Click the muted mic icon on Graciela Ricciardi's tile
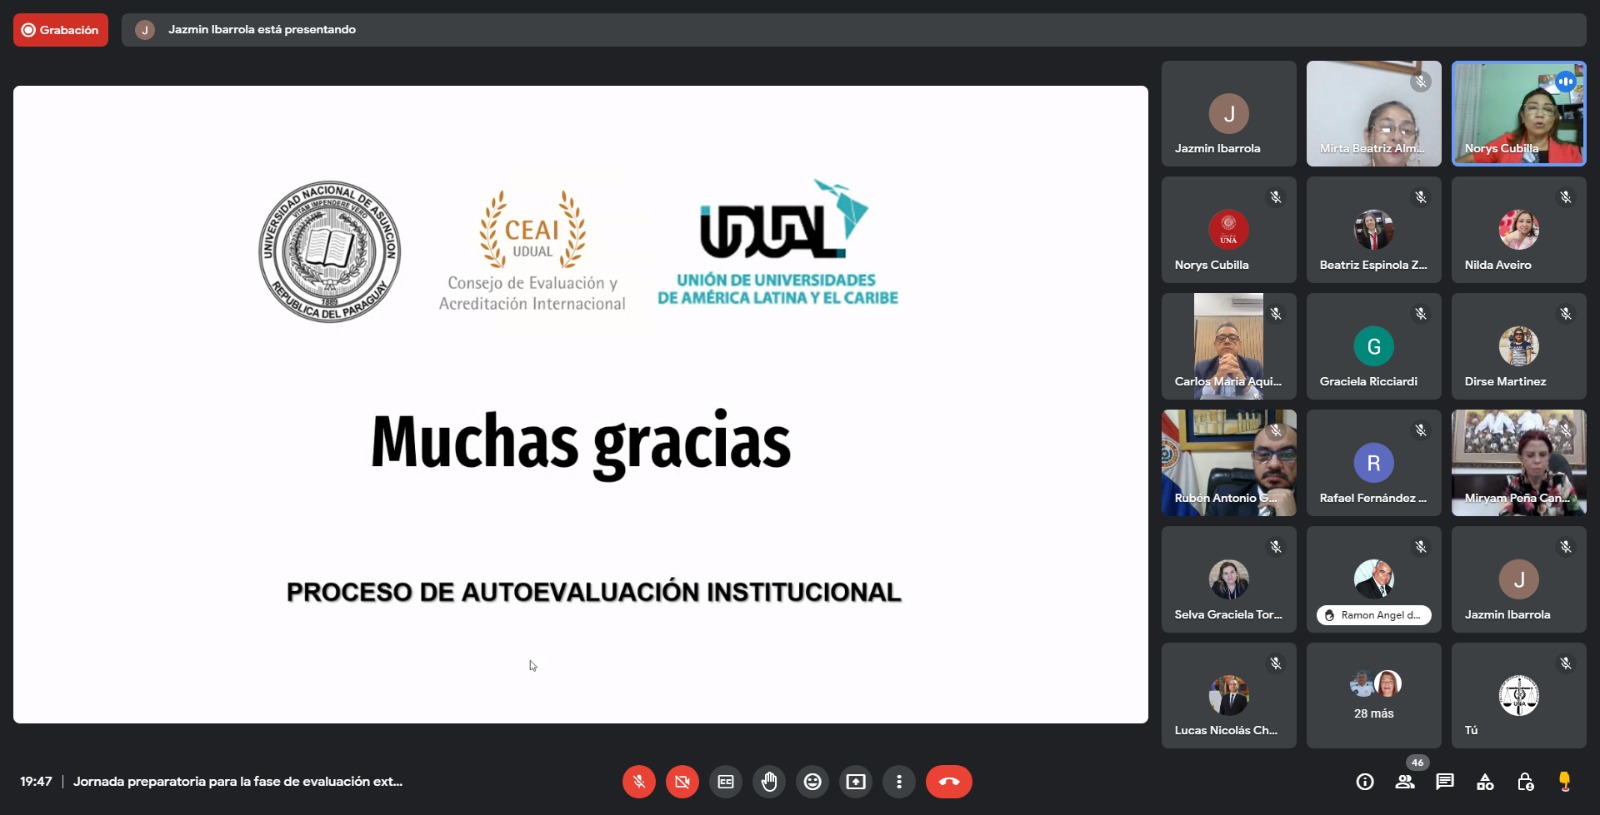This screenshot has height=815, width=1600. click(x=1421, y=314)
